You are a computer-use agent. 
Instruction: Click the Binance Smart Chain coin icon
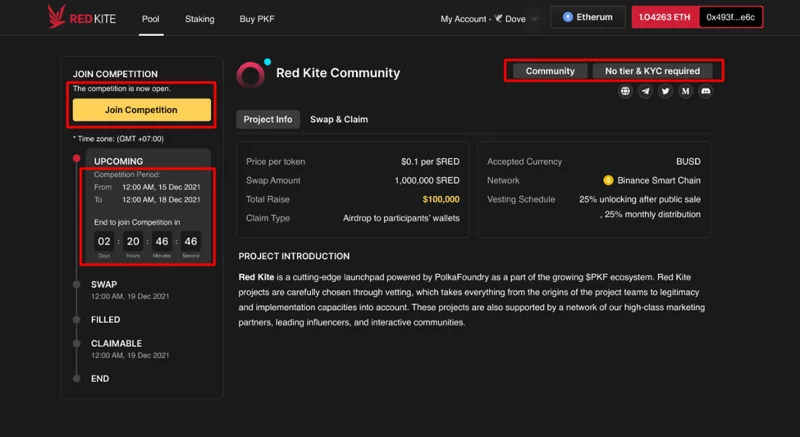(608, 180)
